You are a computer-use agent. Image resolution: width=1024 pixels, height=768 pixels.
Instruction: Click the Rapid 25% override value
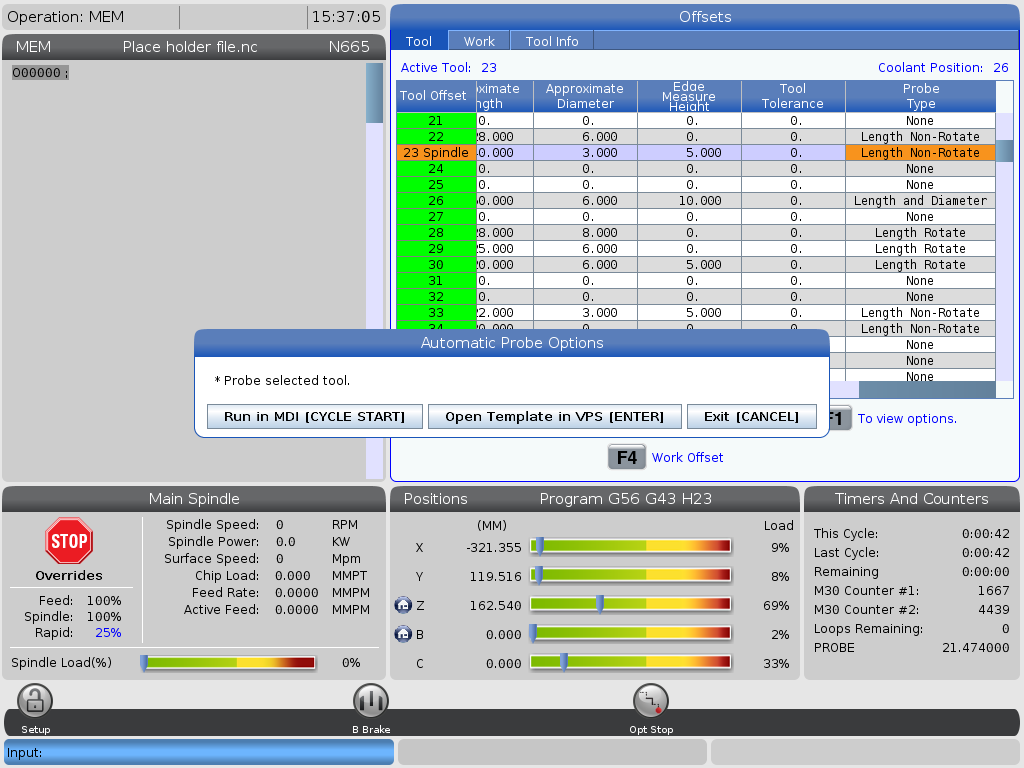[x=108, y=632]
